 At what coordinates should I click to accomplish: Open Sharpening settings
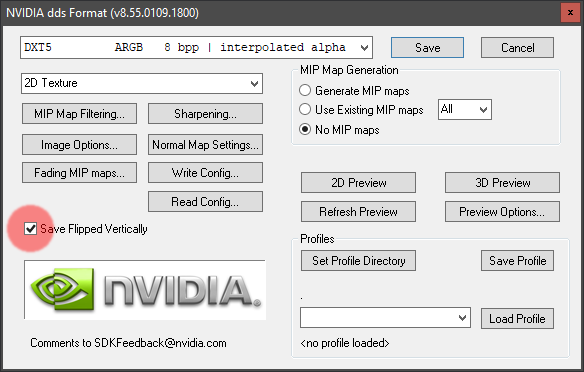(x=206, y=114)
